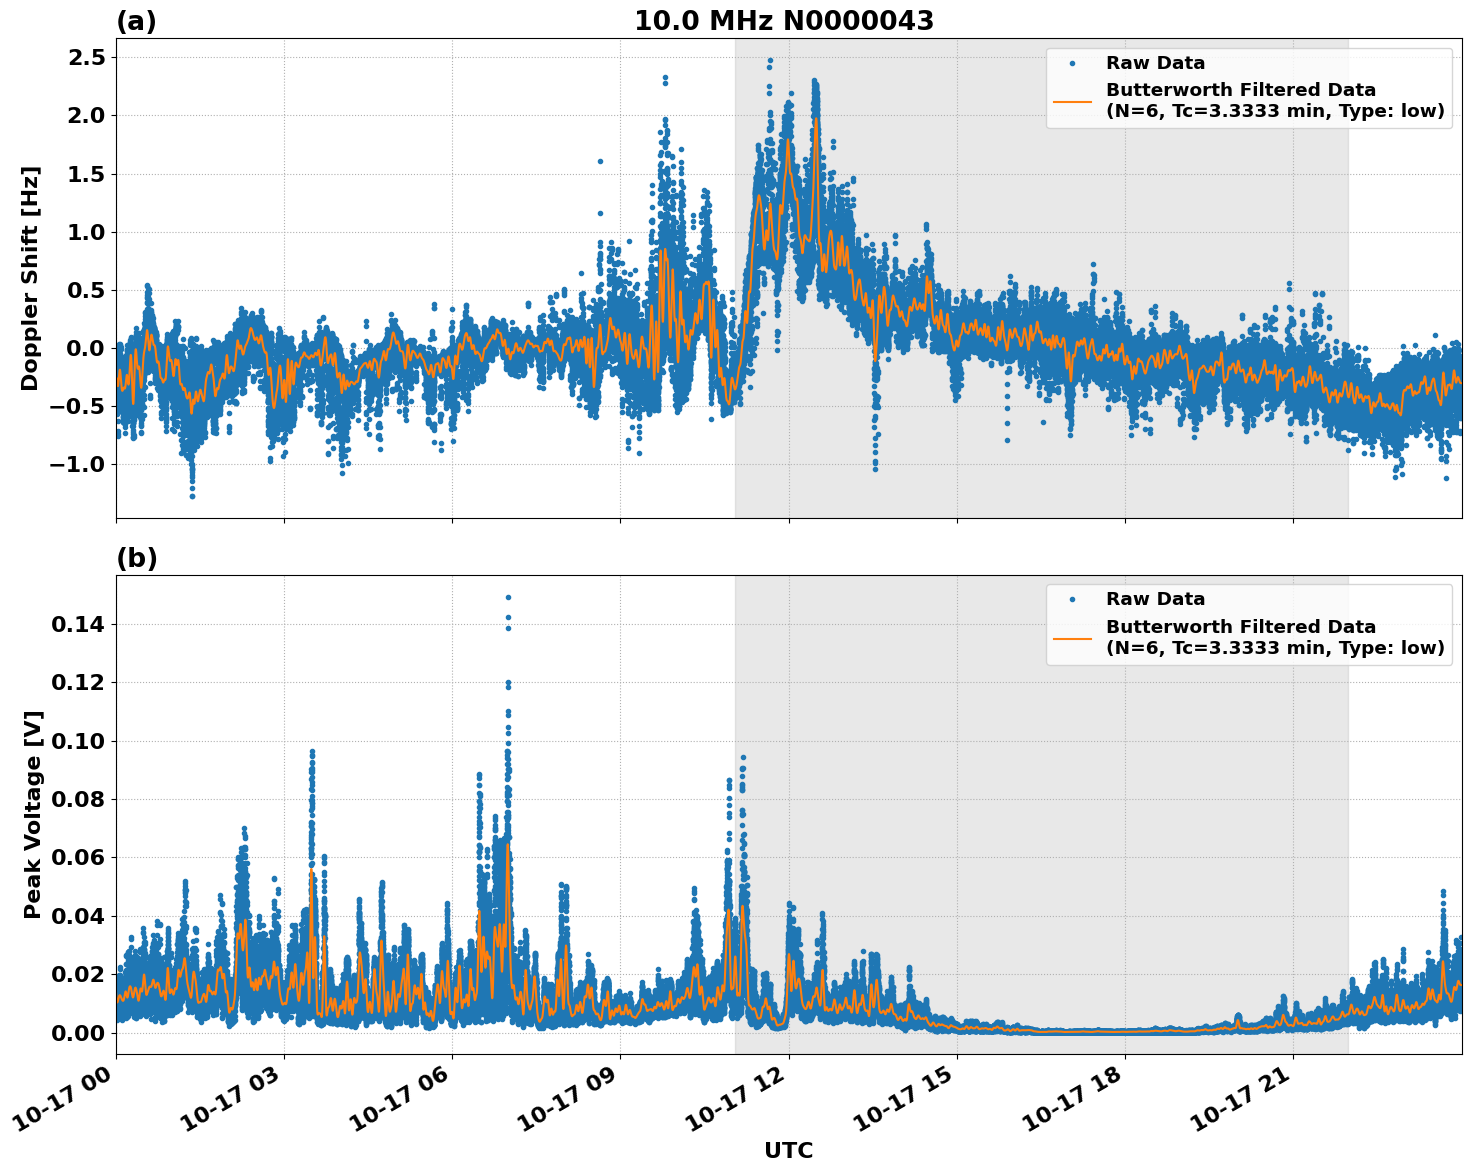Click the (a) panel label
1471x1172 pixels.
[x=136, y=21]
